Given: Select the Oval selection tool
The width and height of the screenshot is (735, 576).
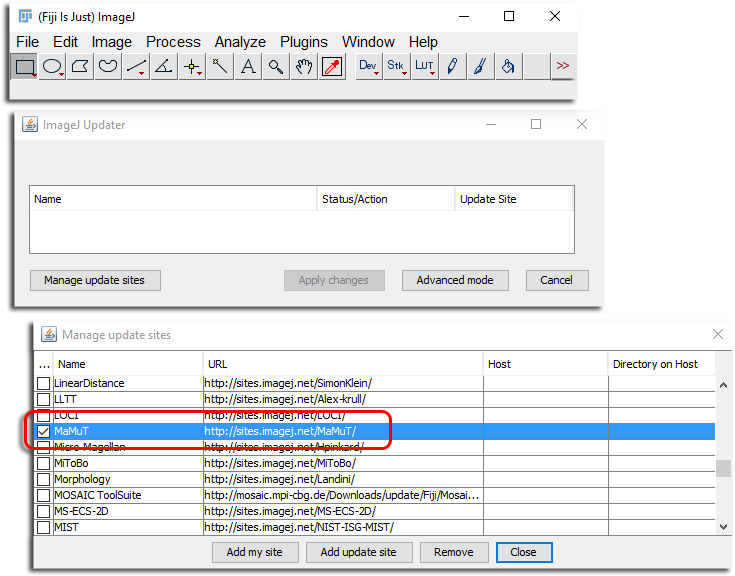Looking at the screenshot, I should point(52,67).
